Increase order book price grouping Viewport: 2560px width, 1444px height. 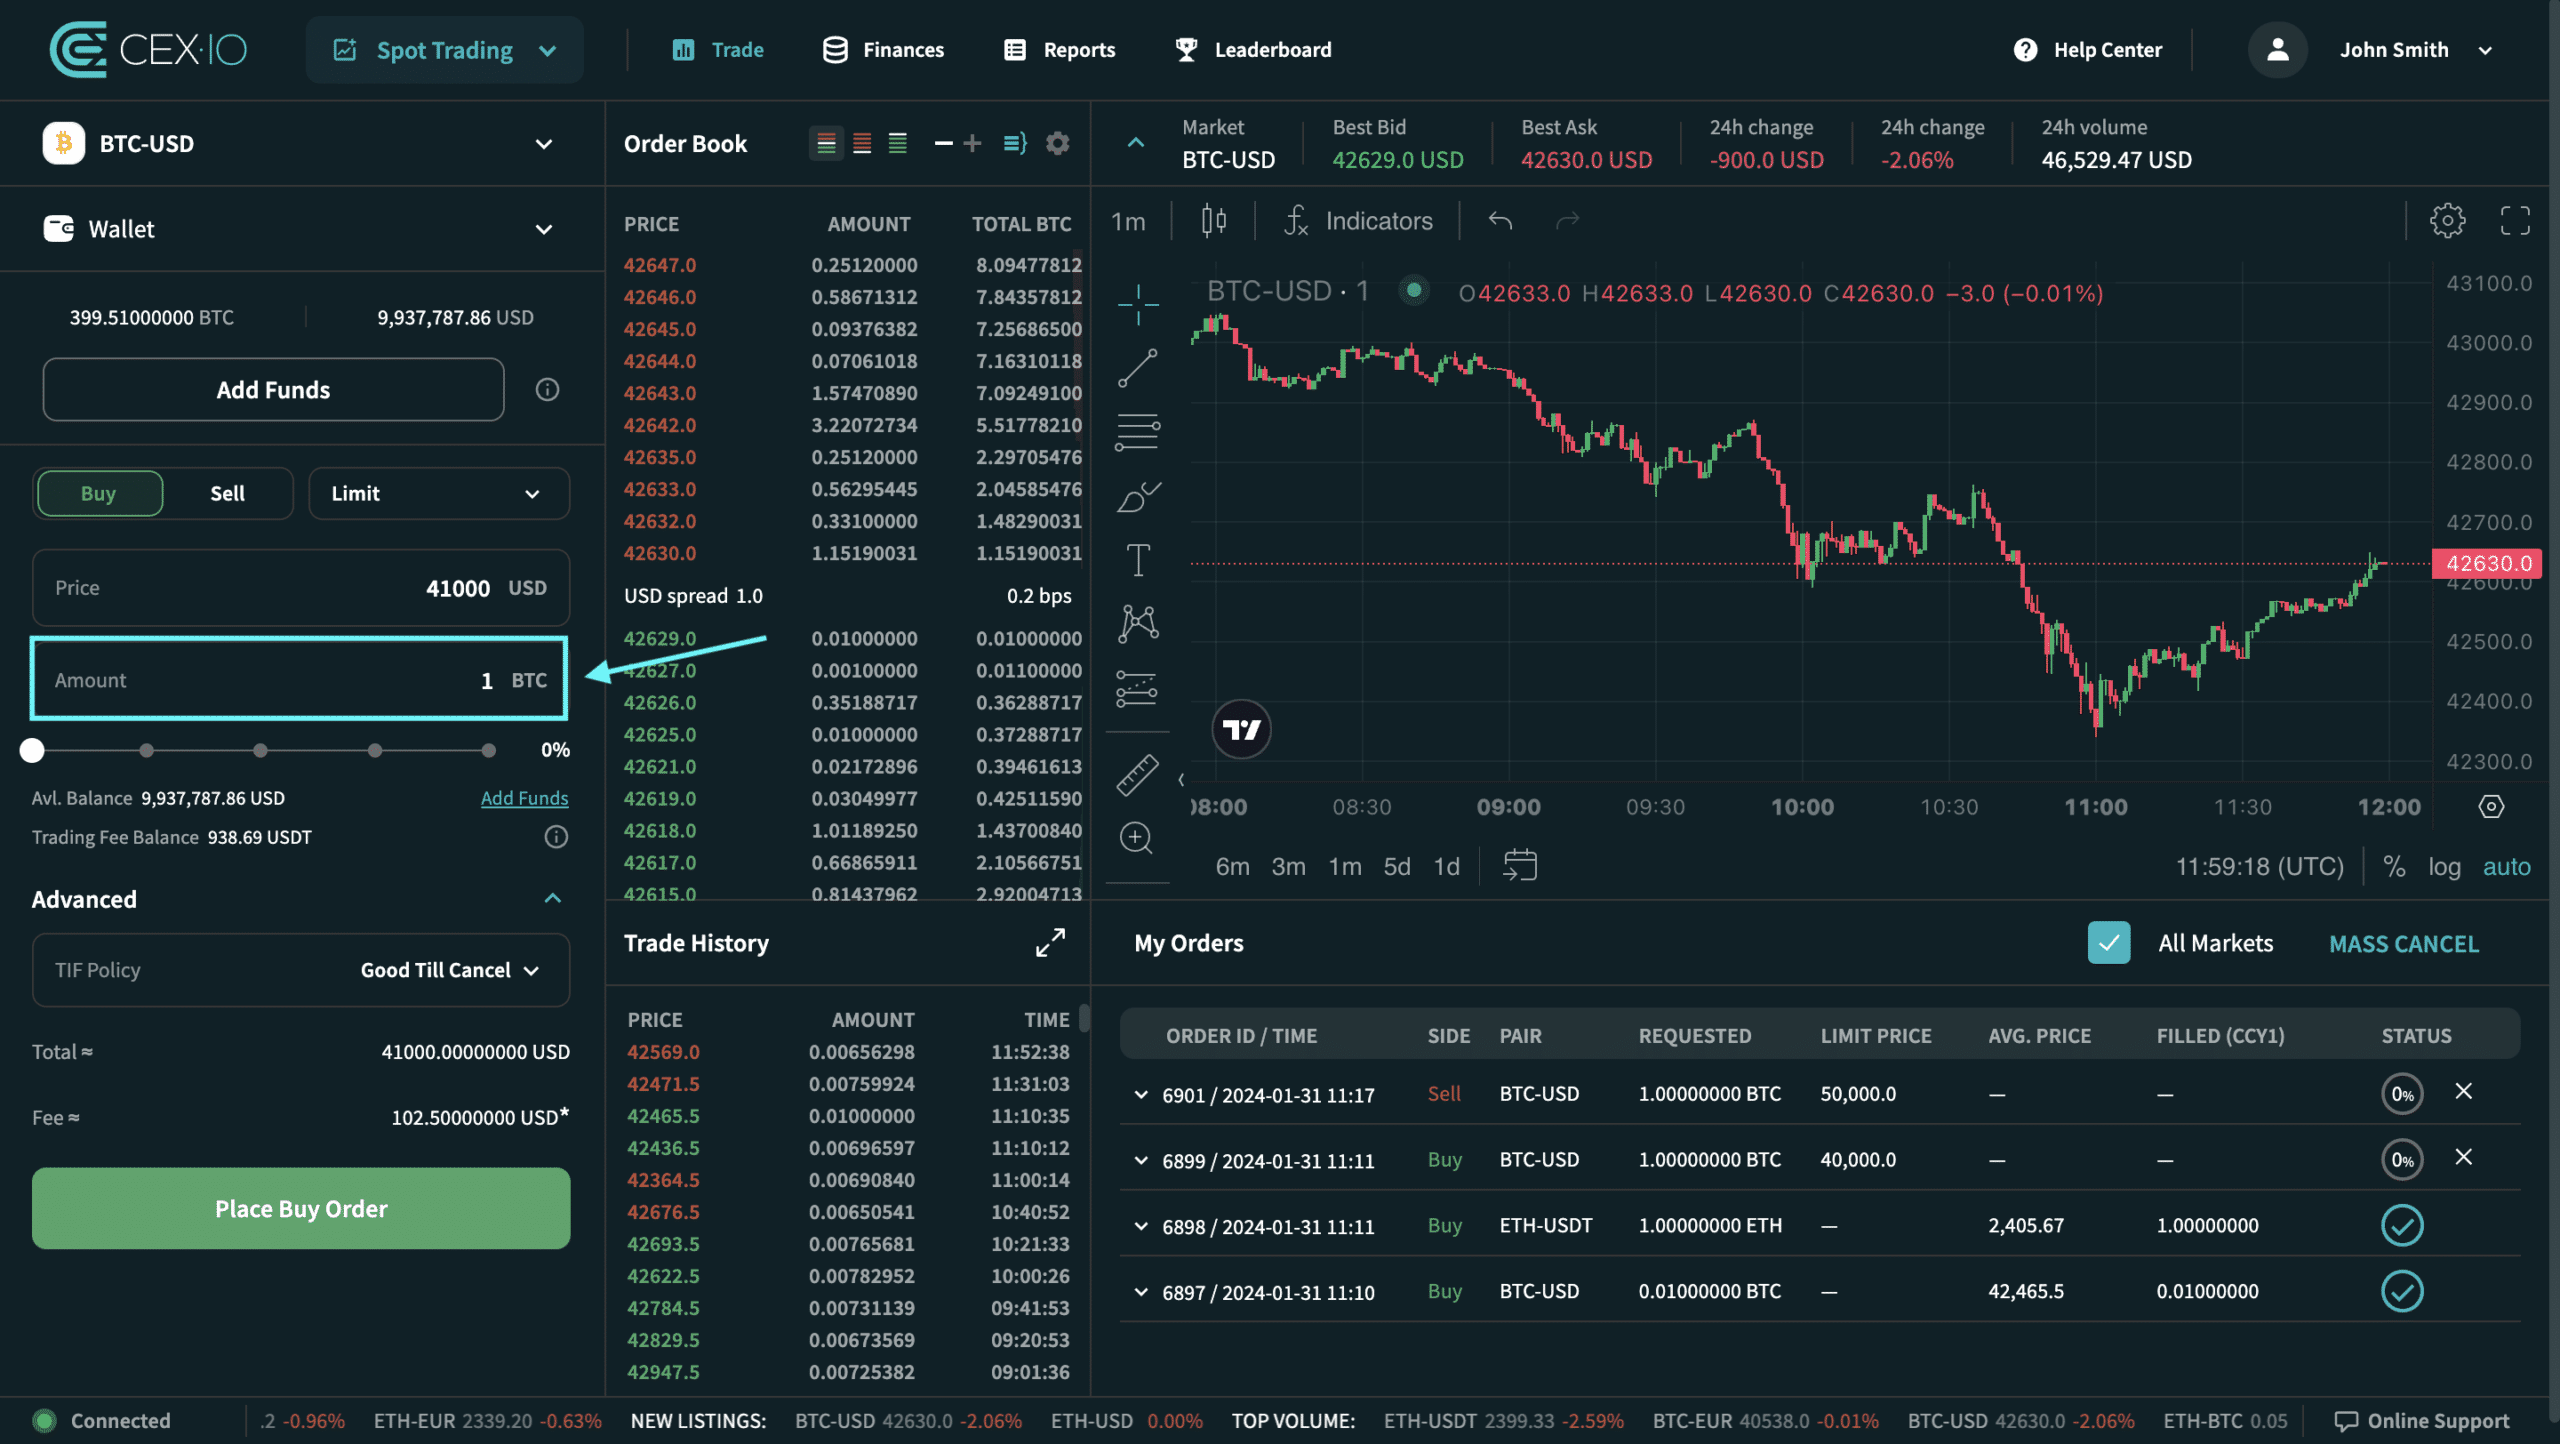pos(972,143)
